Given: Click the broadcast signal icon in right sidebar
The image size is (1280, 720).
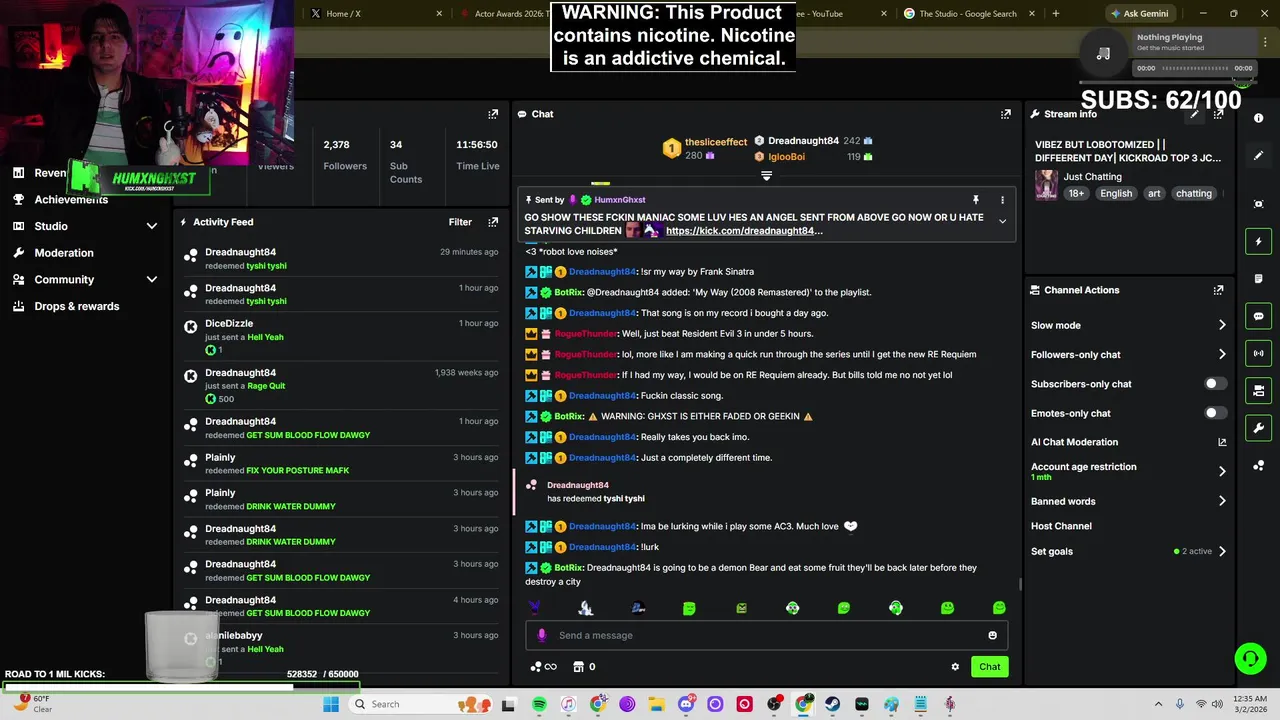Looking at the screenshot, I should (1258, 353).
